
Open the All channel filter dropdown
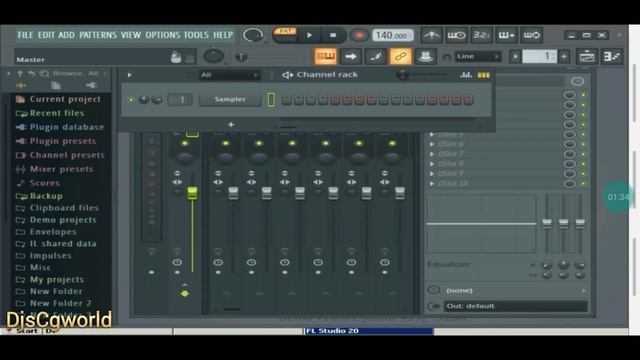coord(229,75)
